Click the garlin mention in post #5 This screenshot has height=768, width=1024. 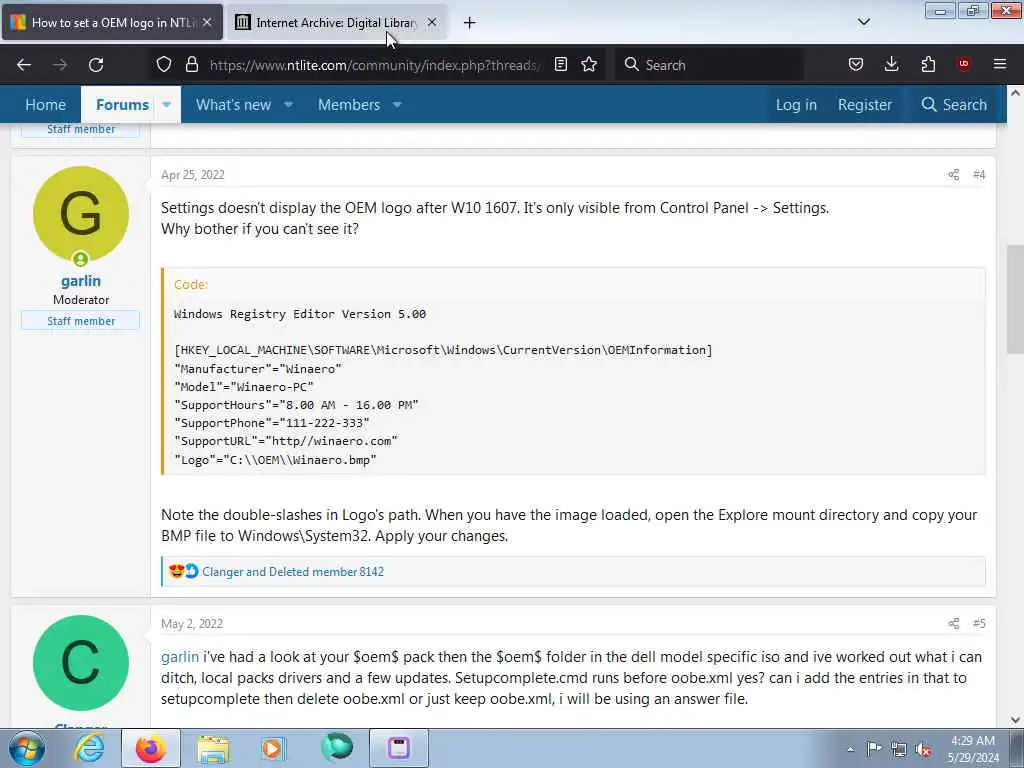point(180,657)
